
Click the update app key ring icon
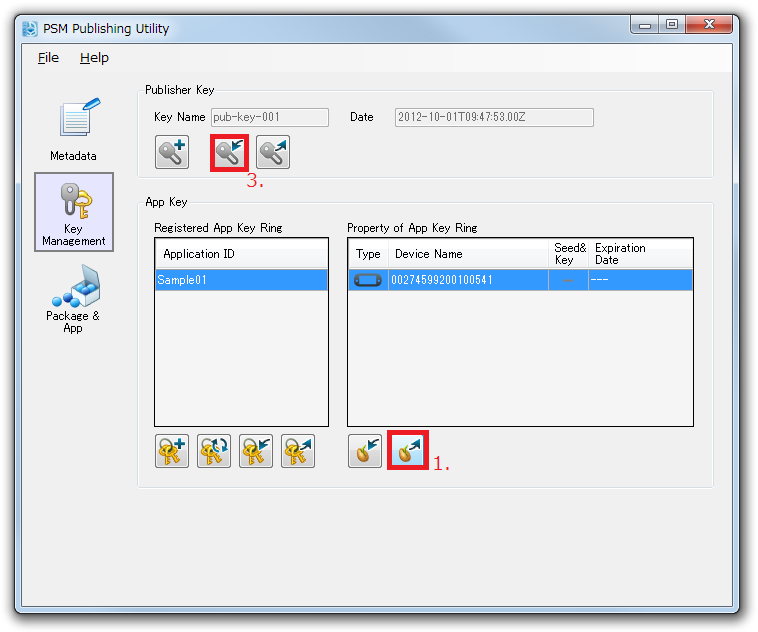click(214, 452)
